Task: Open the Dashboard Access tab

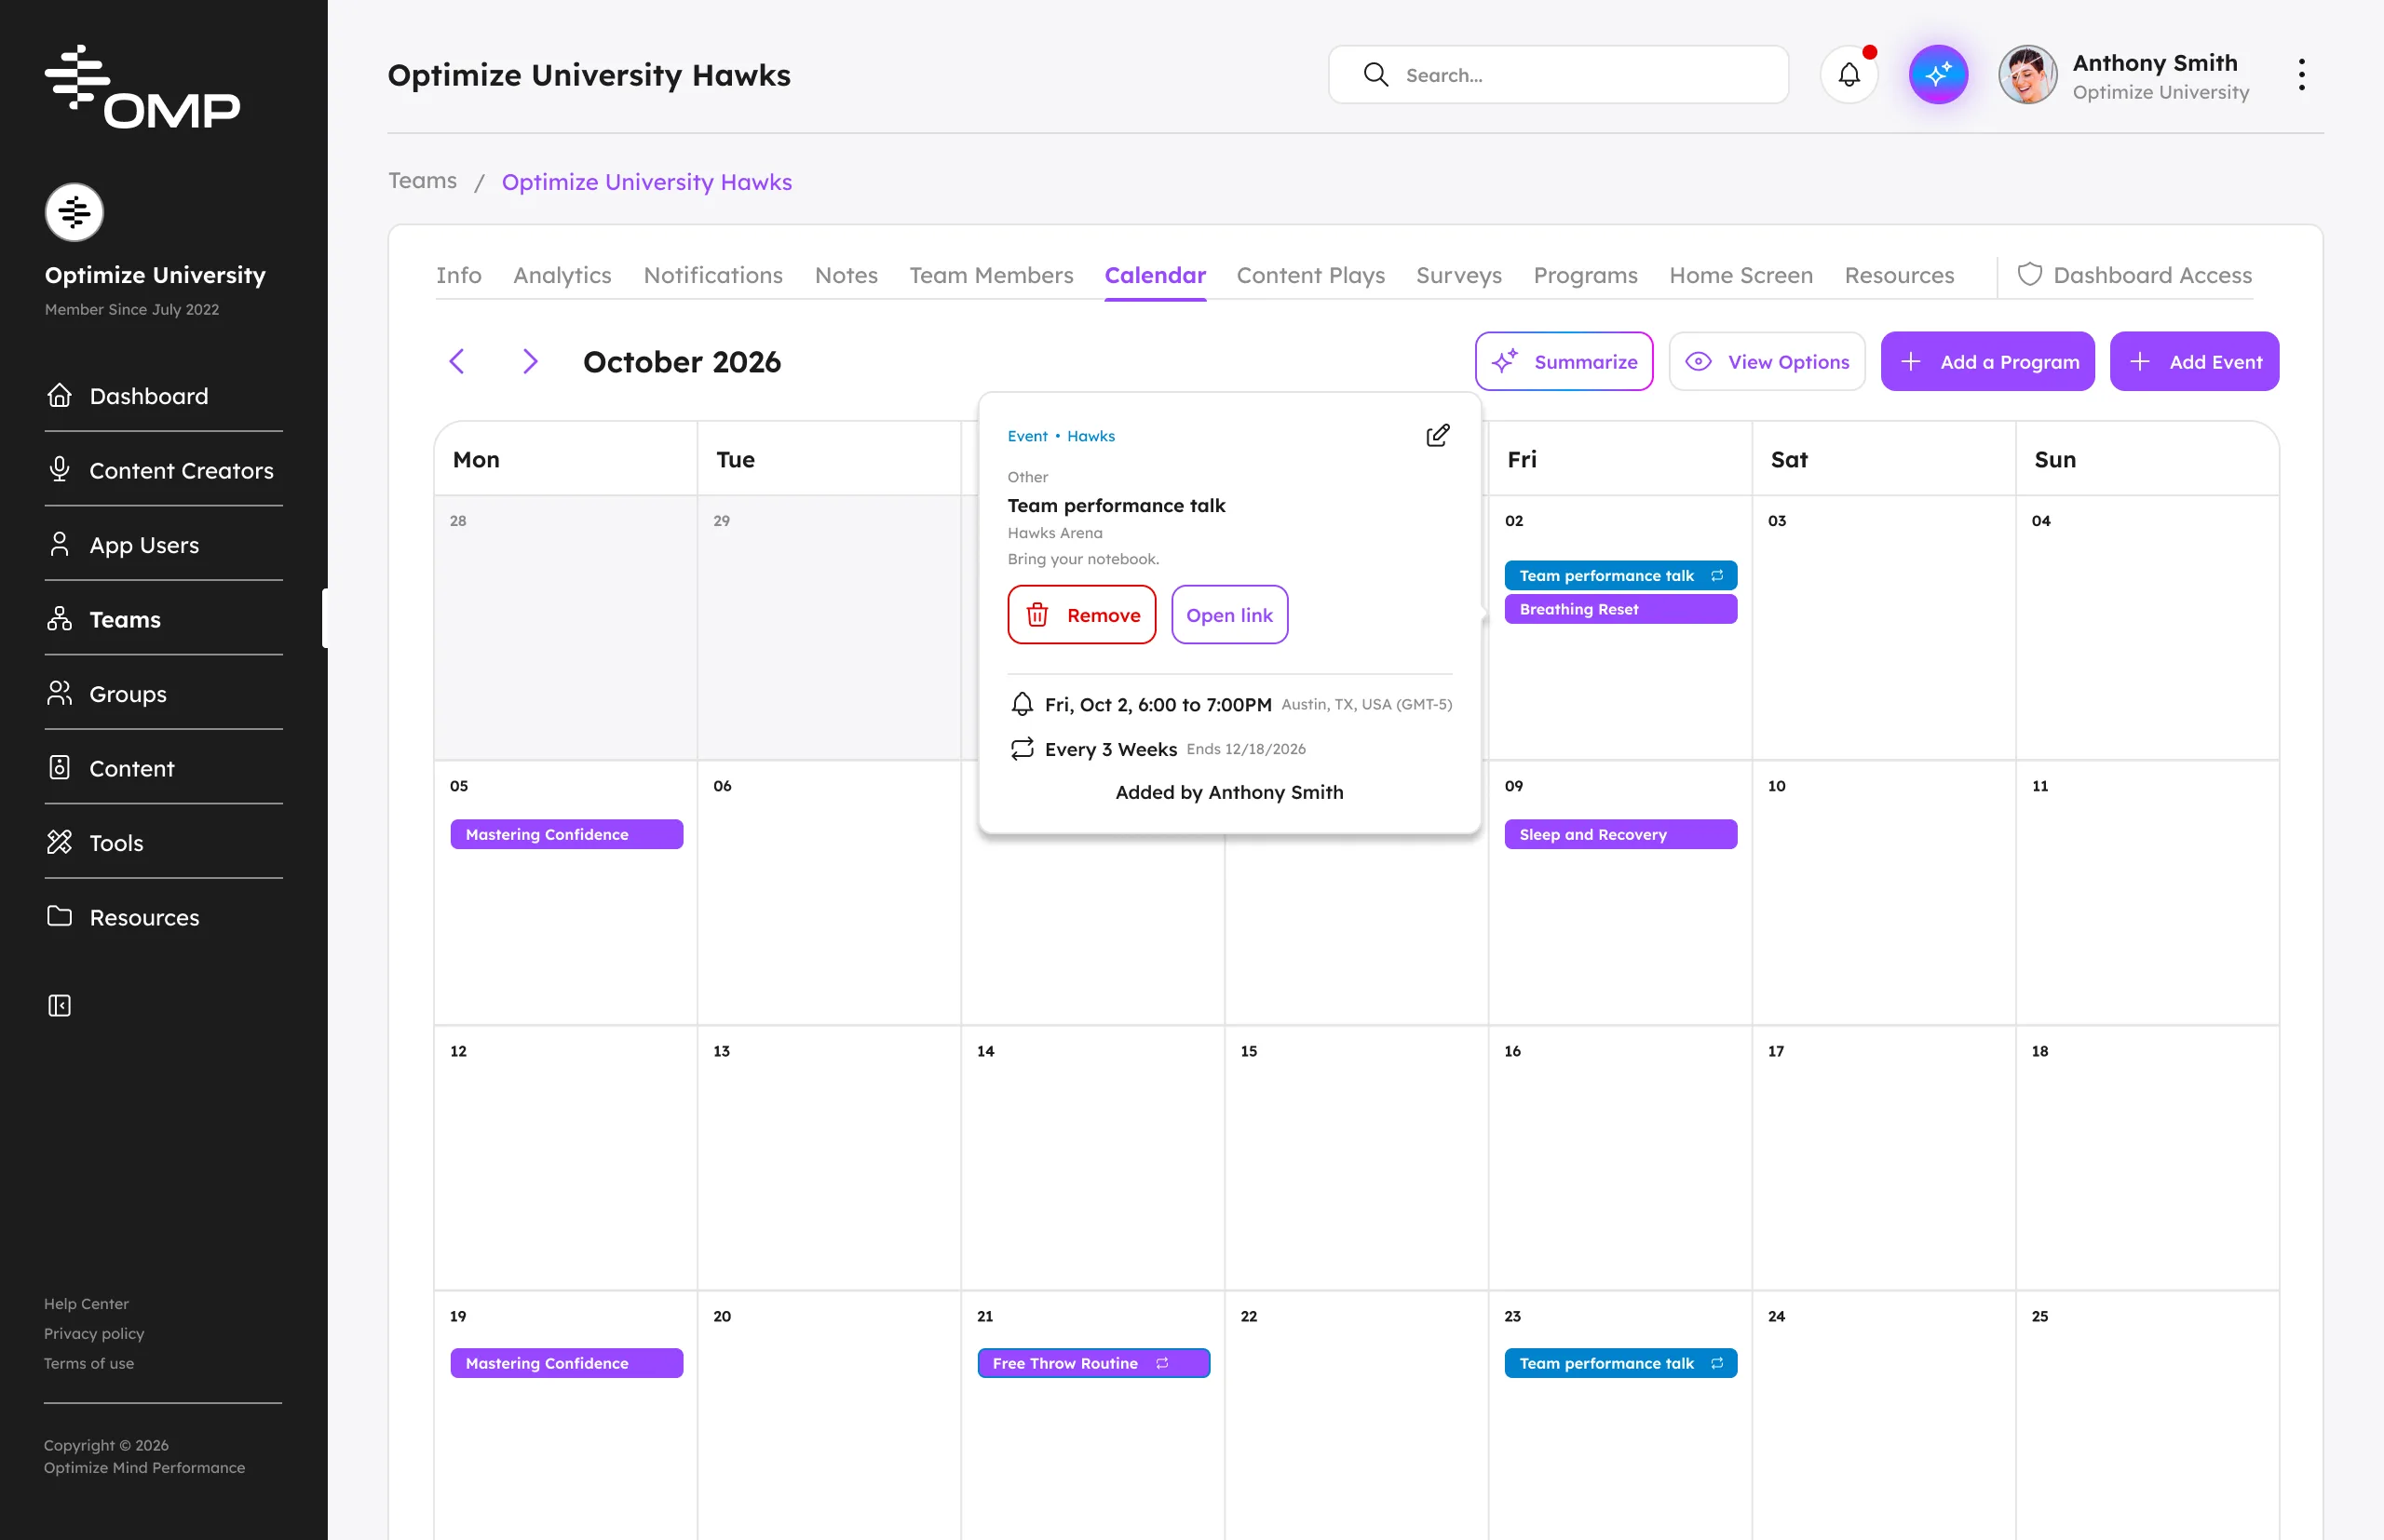Action: click(x=2135, y=275)
